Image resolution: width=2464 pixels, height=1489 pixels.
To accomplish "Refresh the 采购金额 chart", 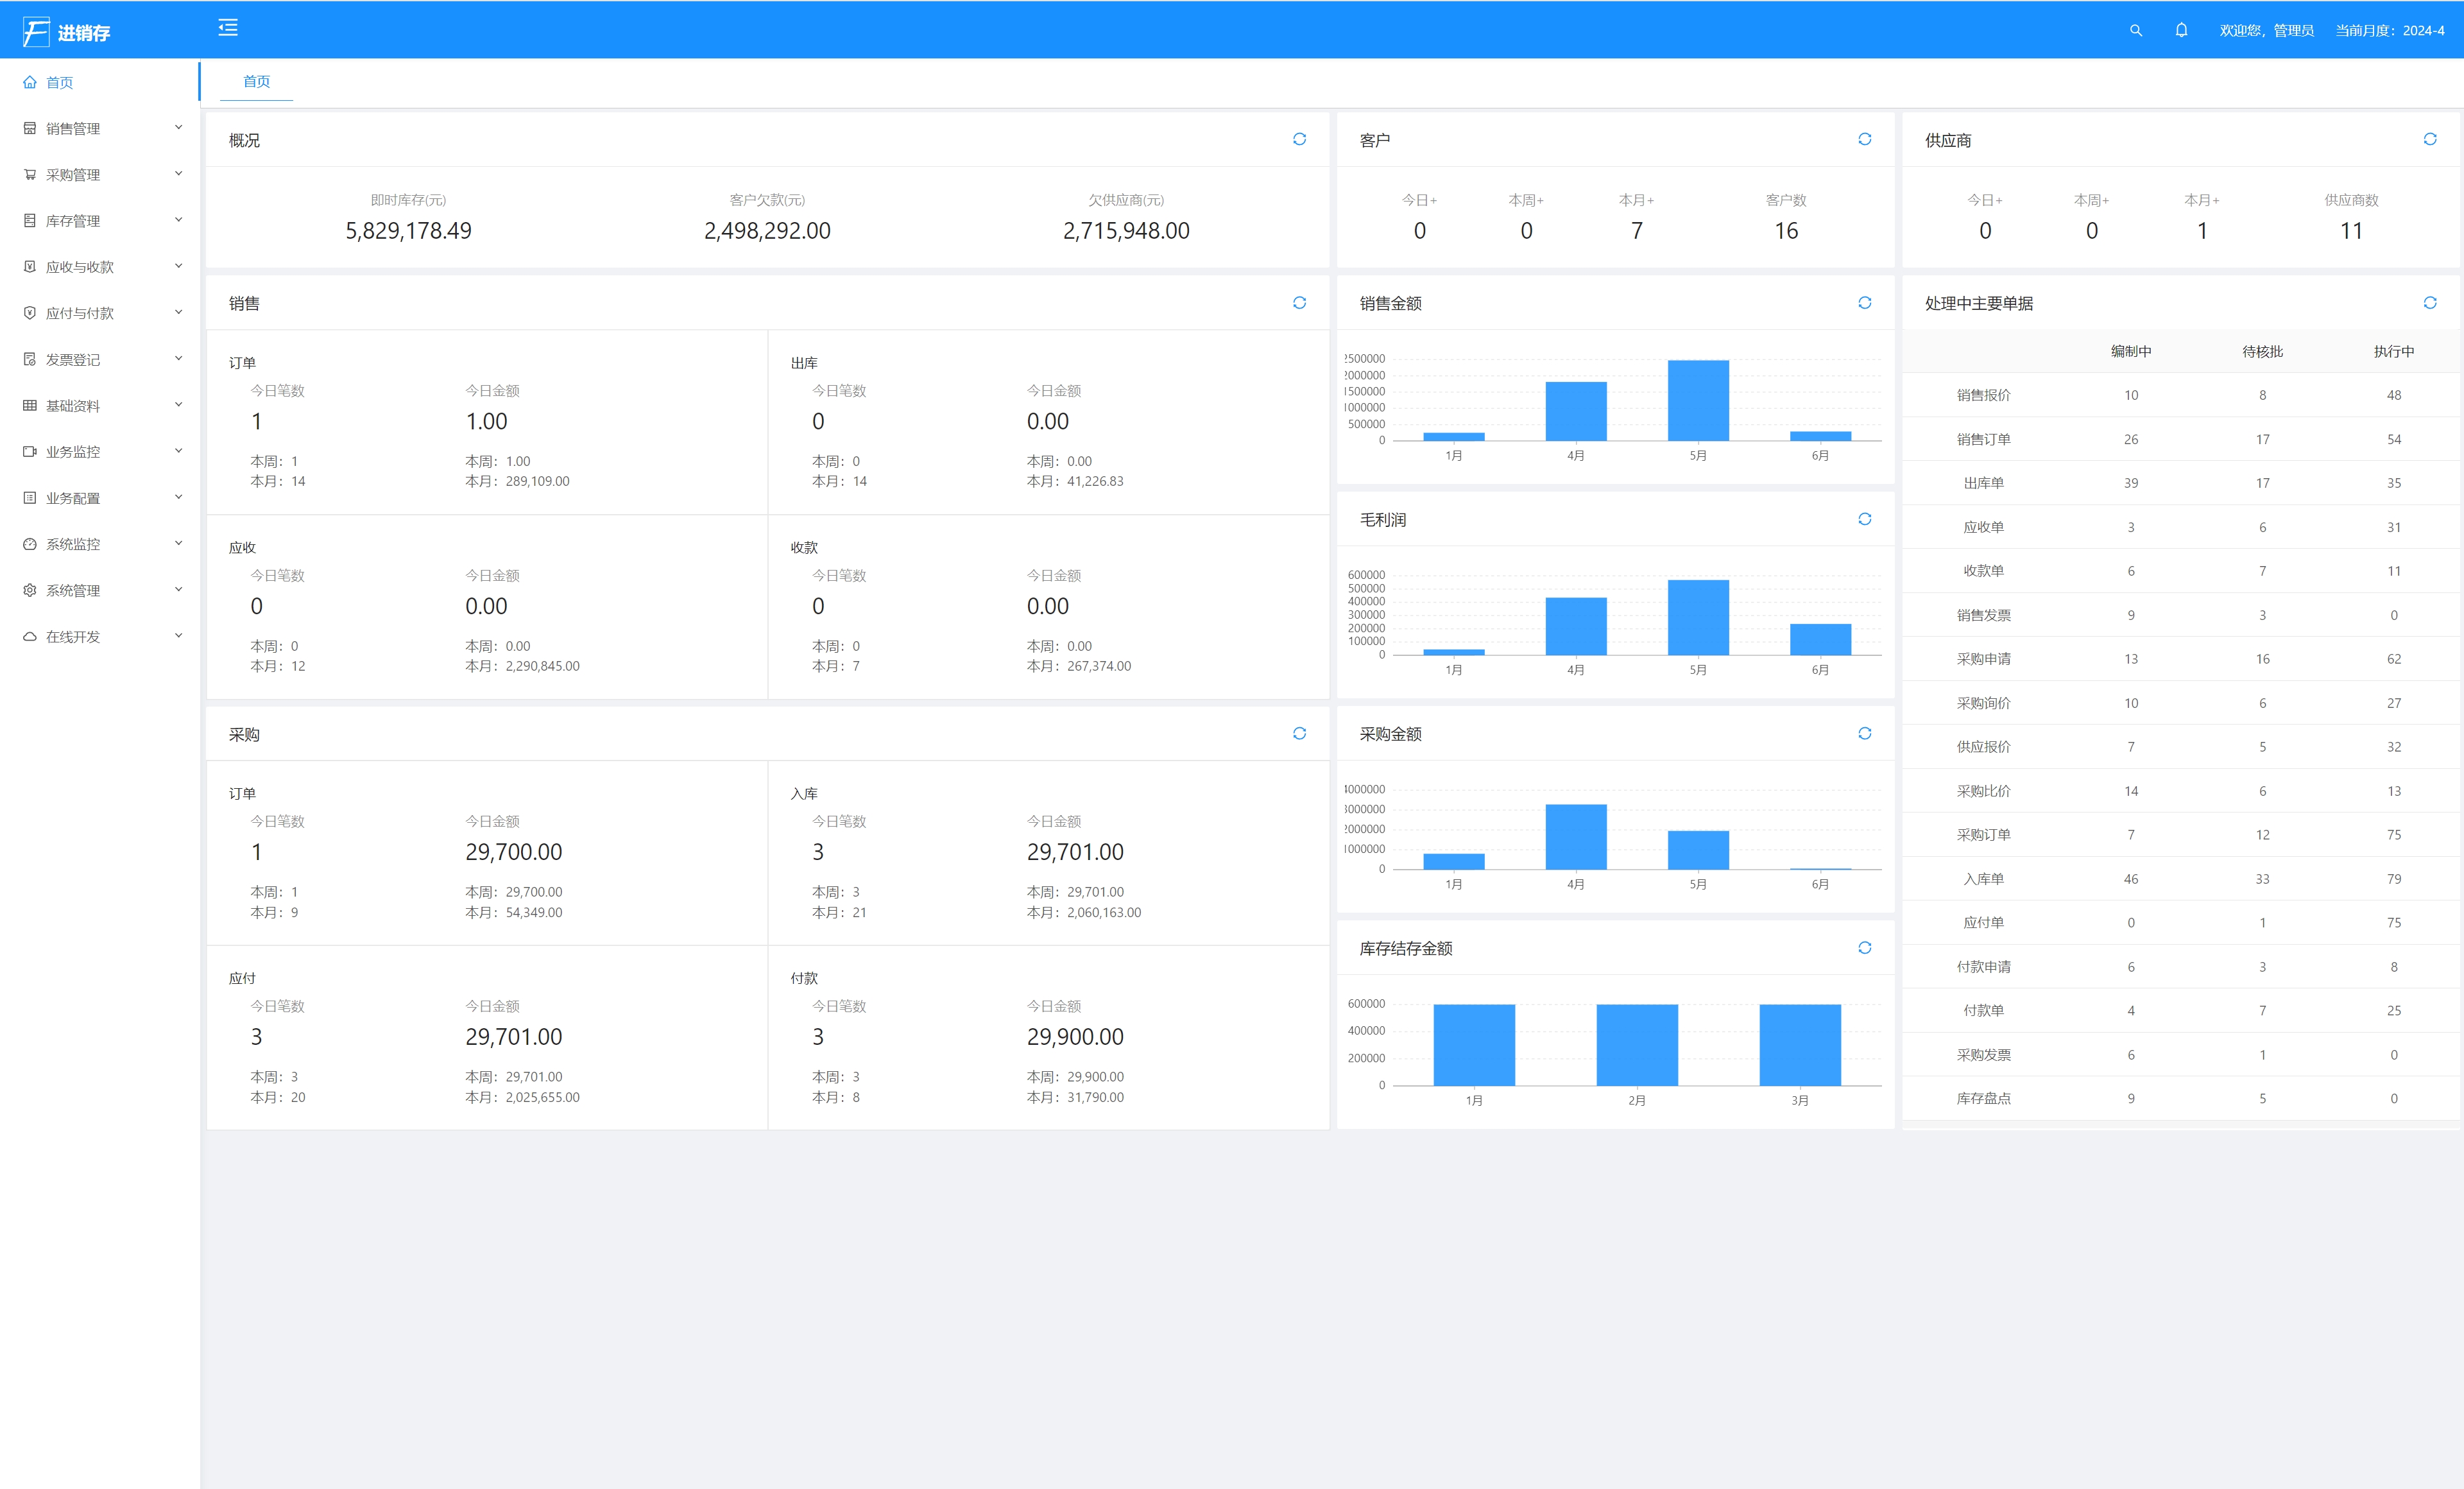I will (x=1864, y=733).
